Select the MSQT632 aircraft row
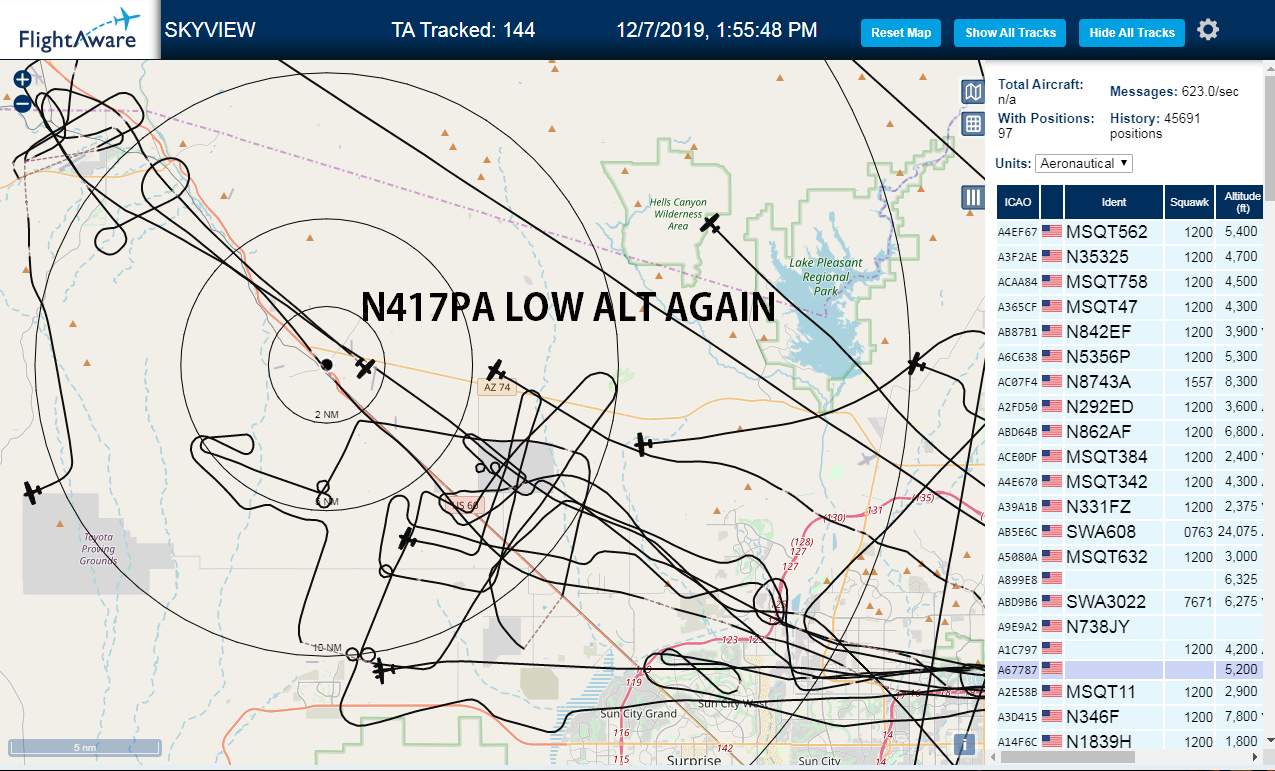 pyautogui.click(x=1130, y=557)
